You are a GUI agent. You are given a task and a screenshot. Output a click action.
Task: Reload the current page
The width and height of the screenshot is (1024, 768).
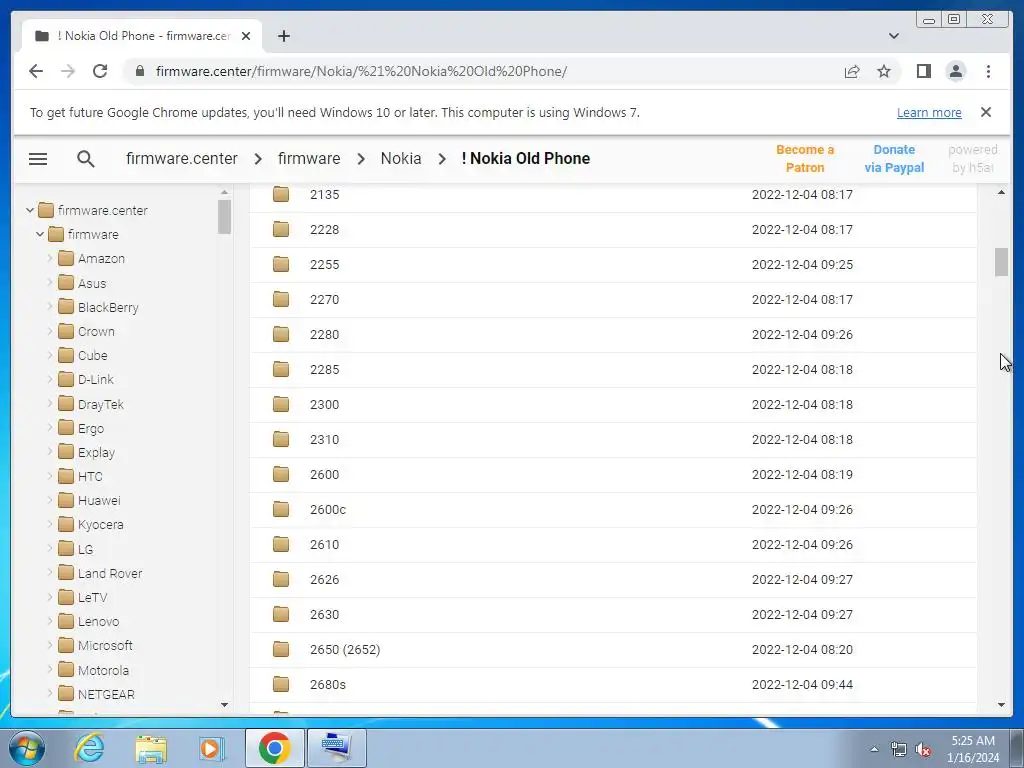(100, 71)
